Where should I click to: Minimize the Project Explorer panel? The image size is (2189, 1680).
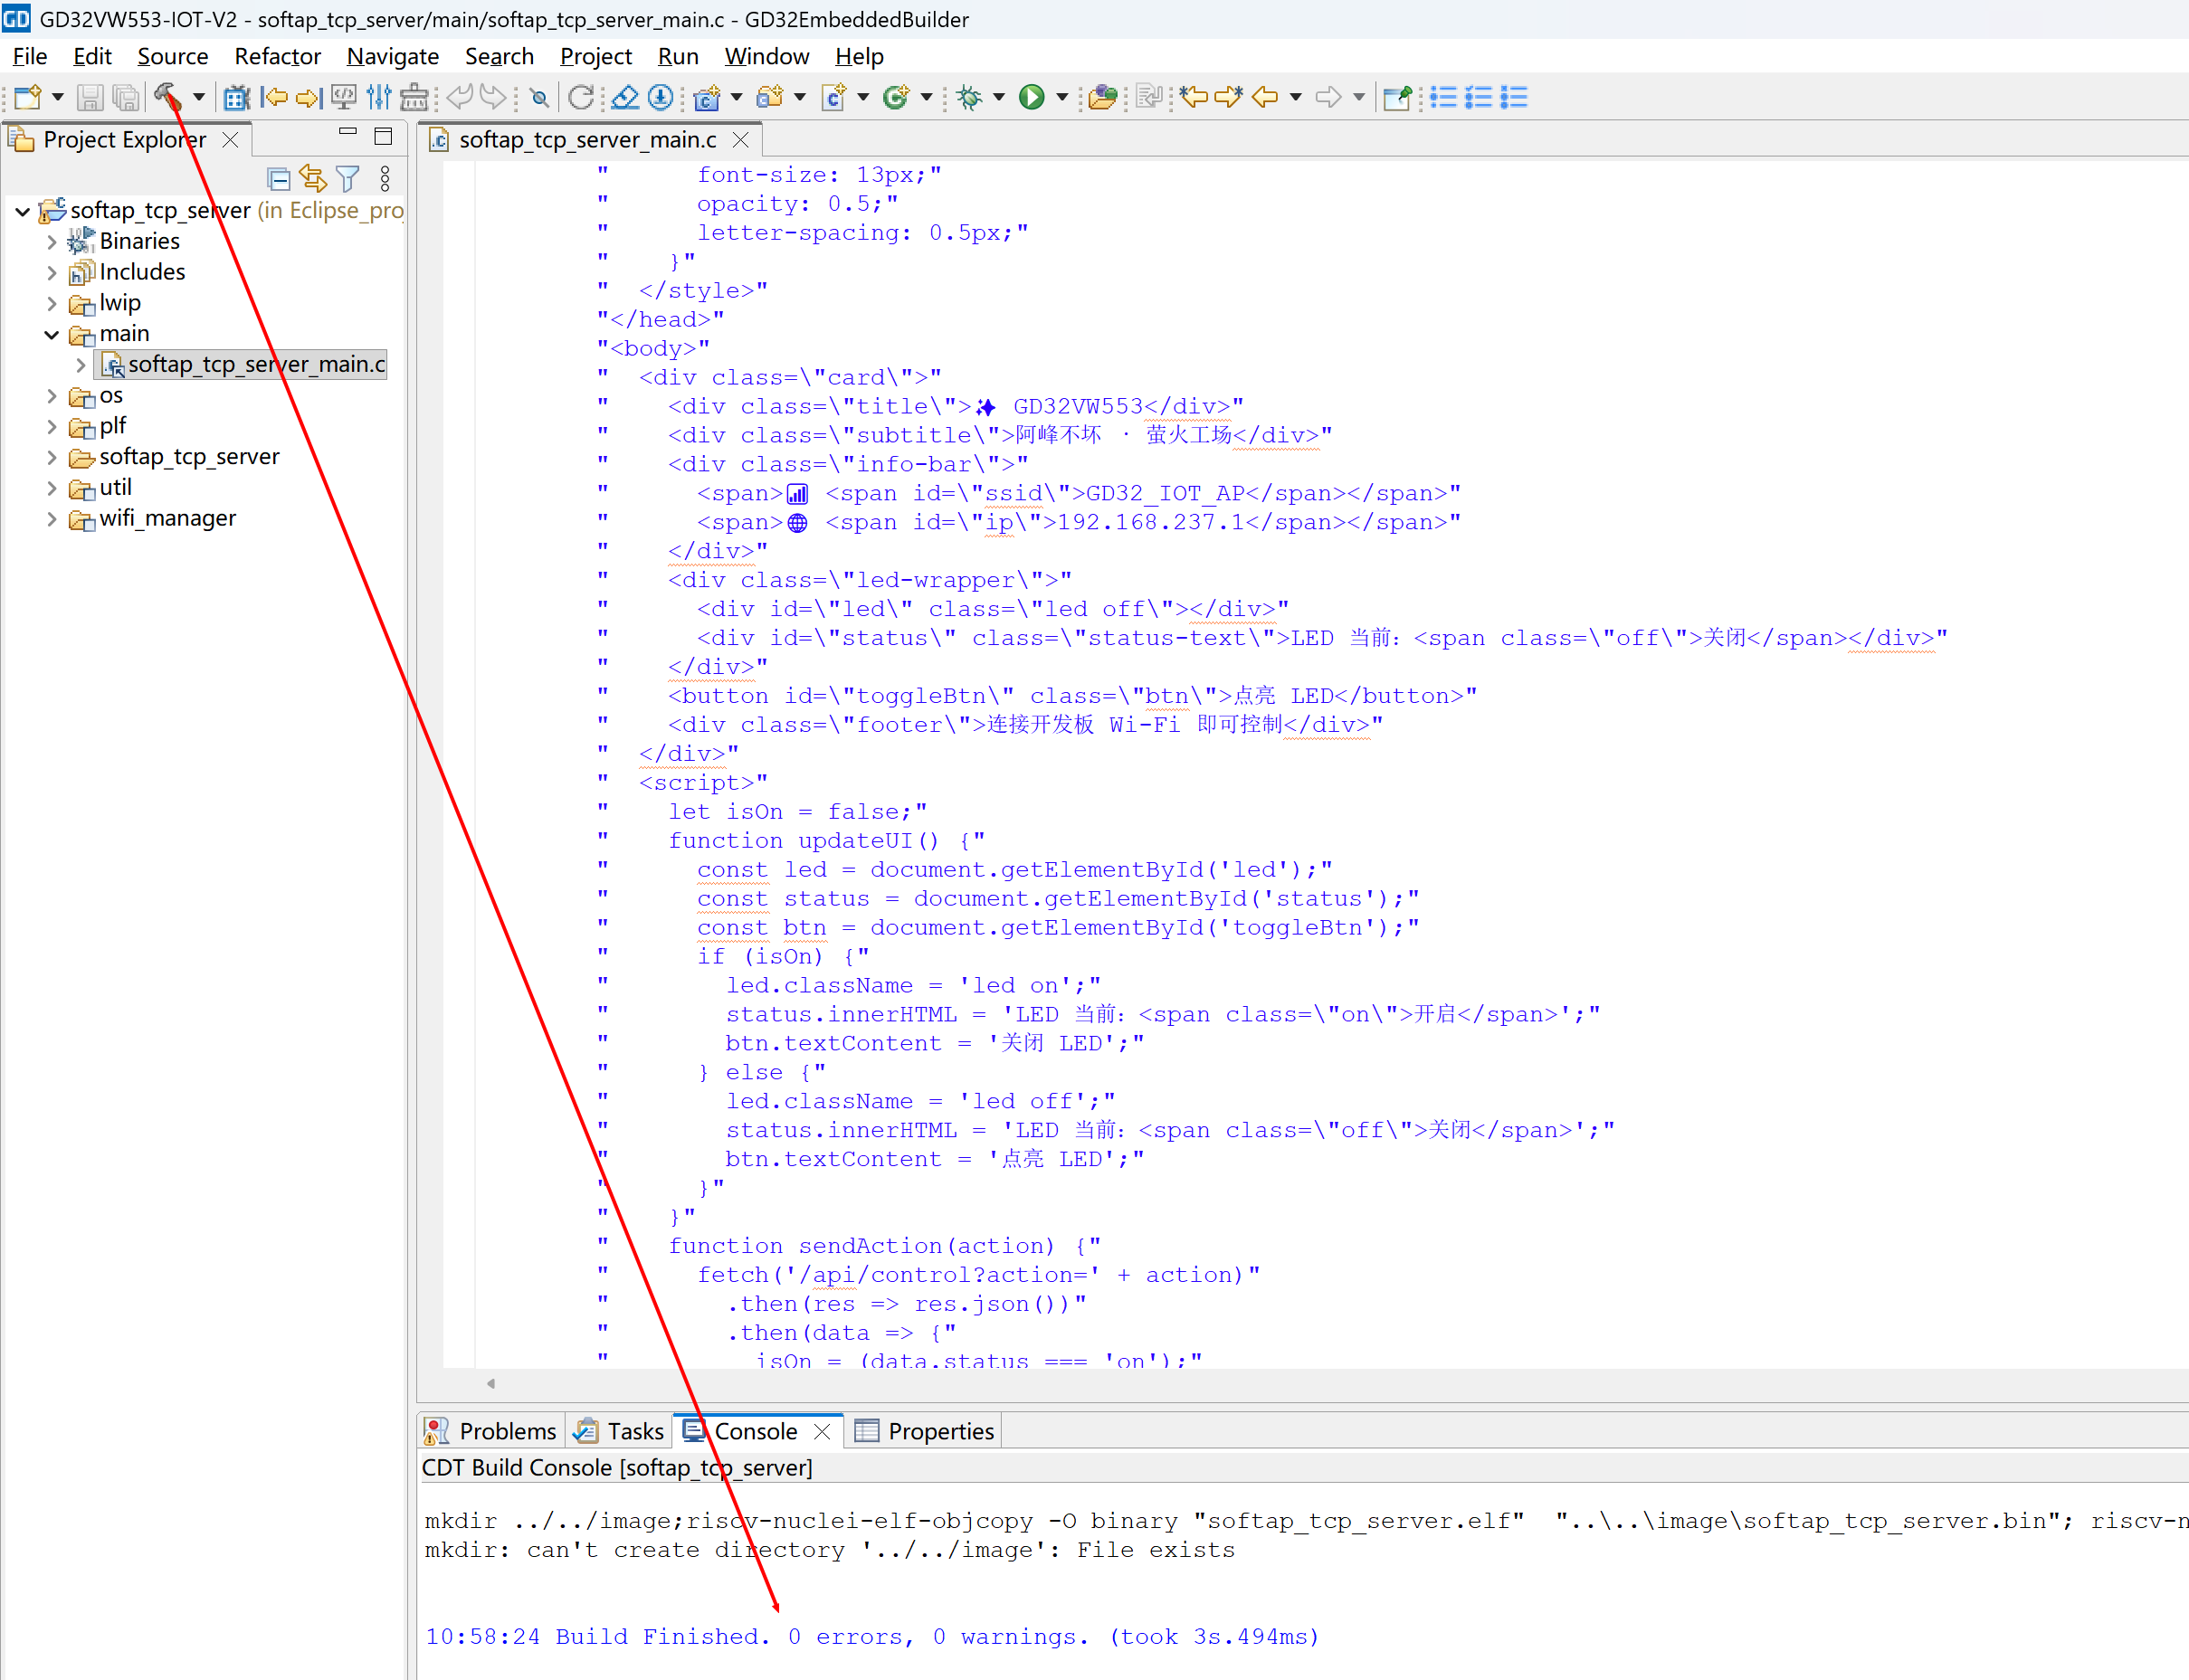347,134
